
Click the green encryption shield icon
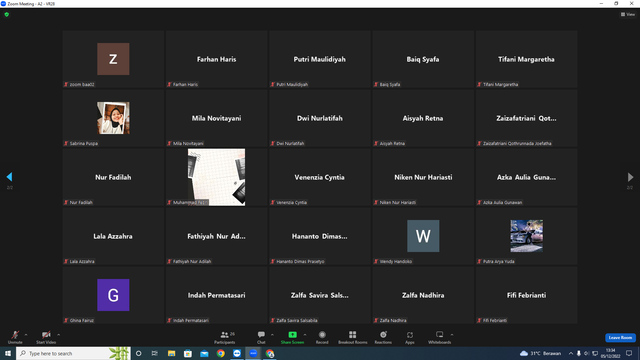click(7, 14)
